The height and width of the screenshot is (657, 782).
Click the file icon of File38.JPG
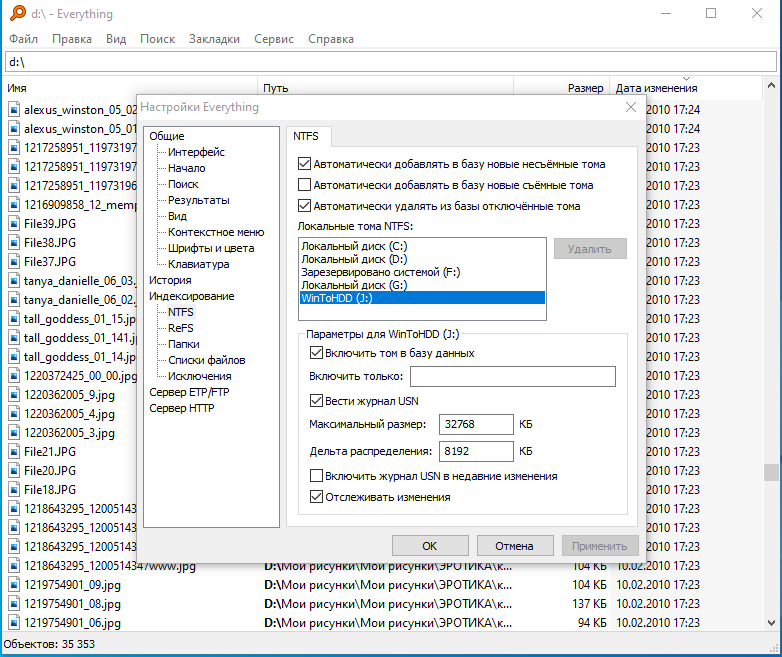14,242
